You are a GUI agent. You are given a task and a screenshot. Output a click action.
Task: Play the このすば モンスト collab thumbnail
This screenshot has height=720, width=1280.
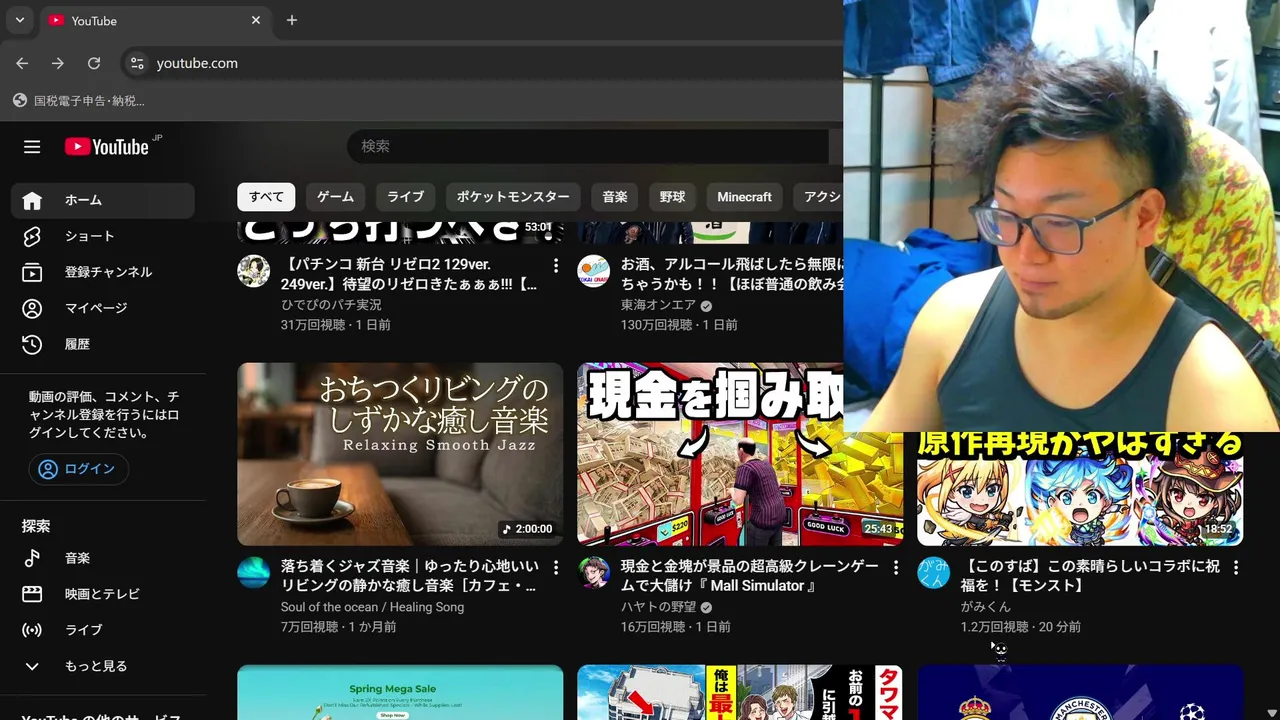[x=1080, y=489]
